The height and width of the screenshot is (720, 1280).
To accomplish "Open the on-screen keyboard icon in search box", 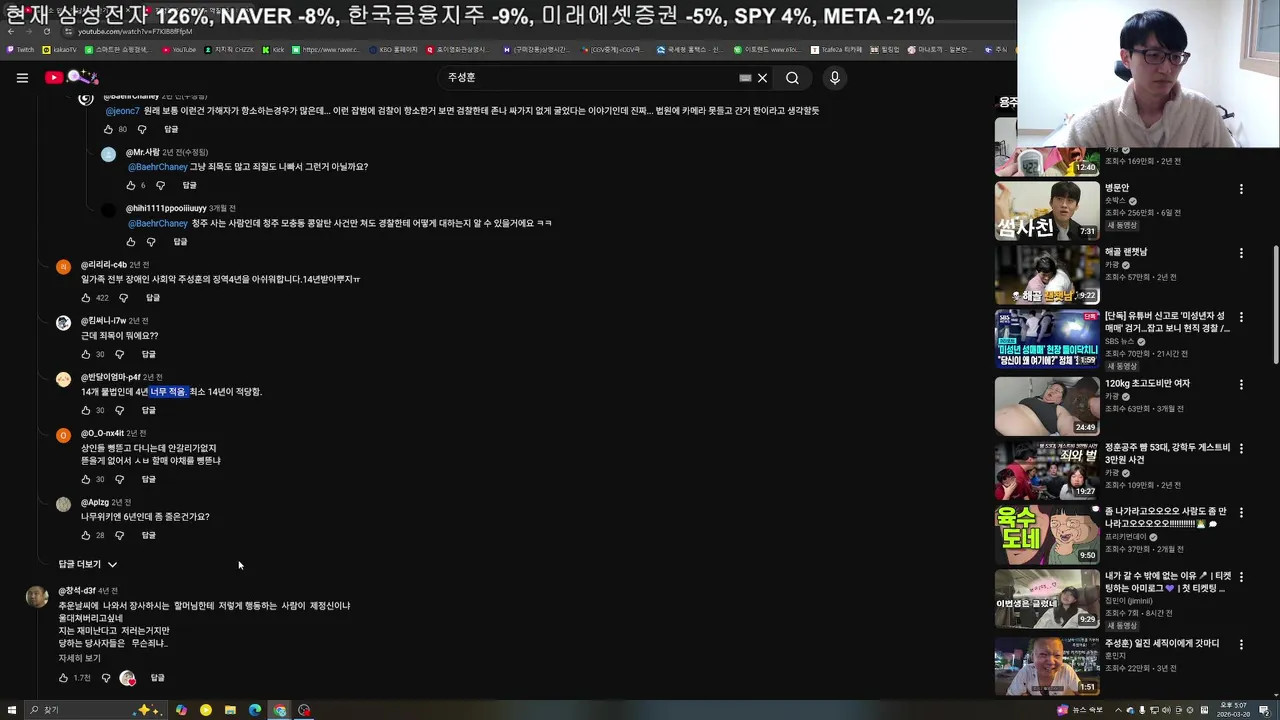I will click(745, 78).
